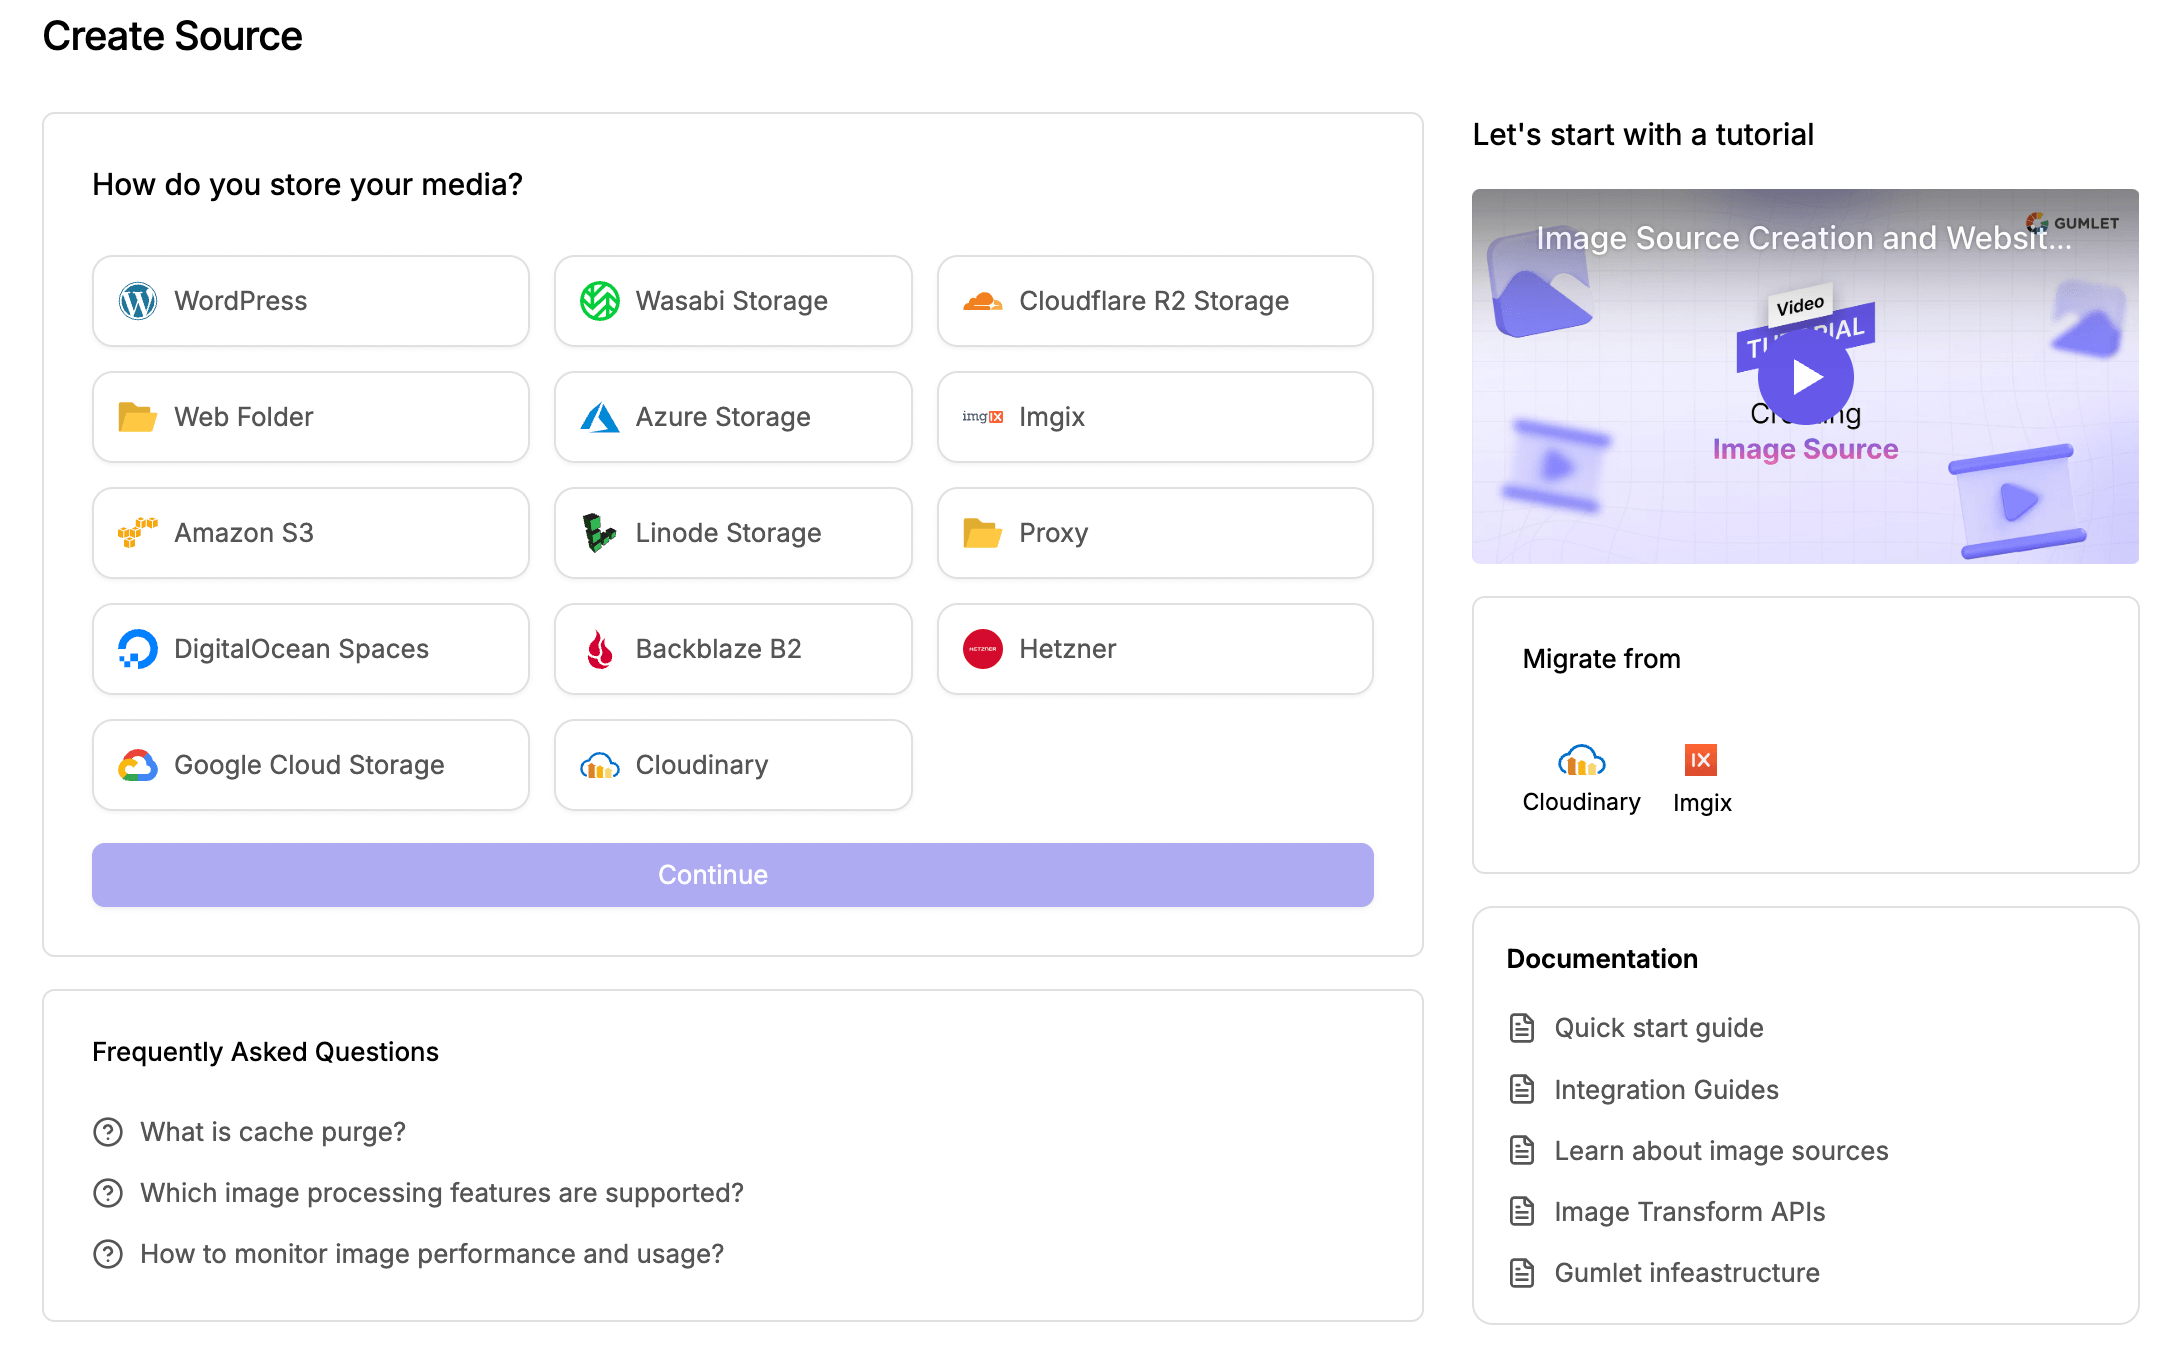The width and height of the screenshot is (2182, 1346).
Task: Pick Linode Storage label
Action: [x=729, y=533]
